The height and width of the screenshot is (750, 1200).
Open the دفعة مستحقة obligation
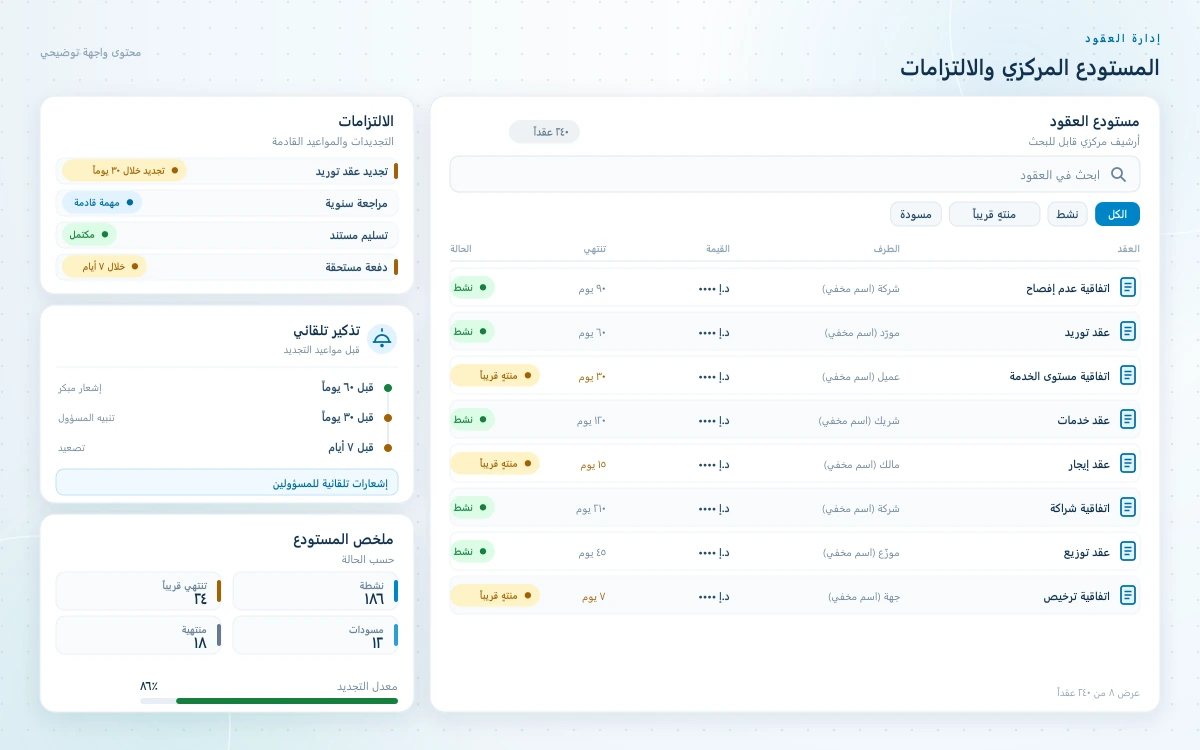[227, 267]
